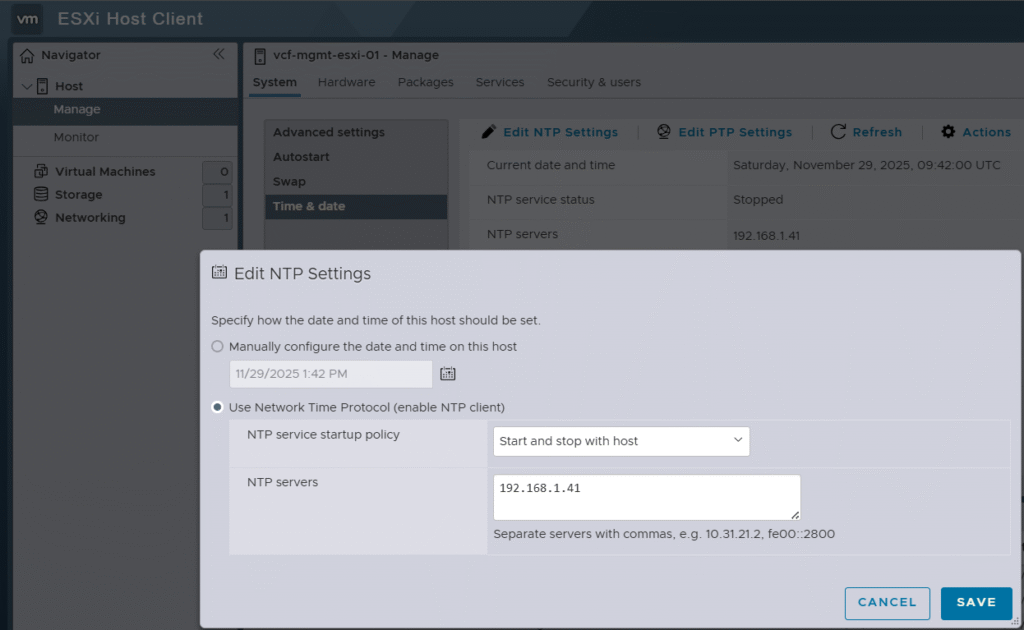The height and width of the screenshot is (630, 1024).
Task: Collapse the Host tree node
Action: (x=27, y=86)
